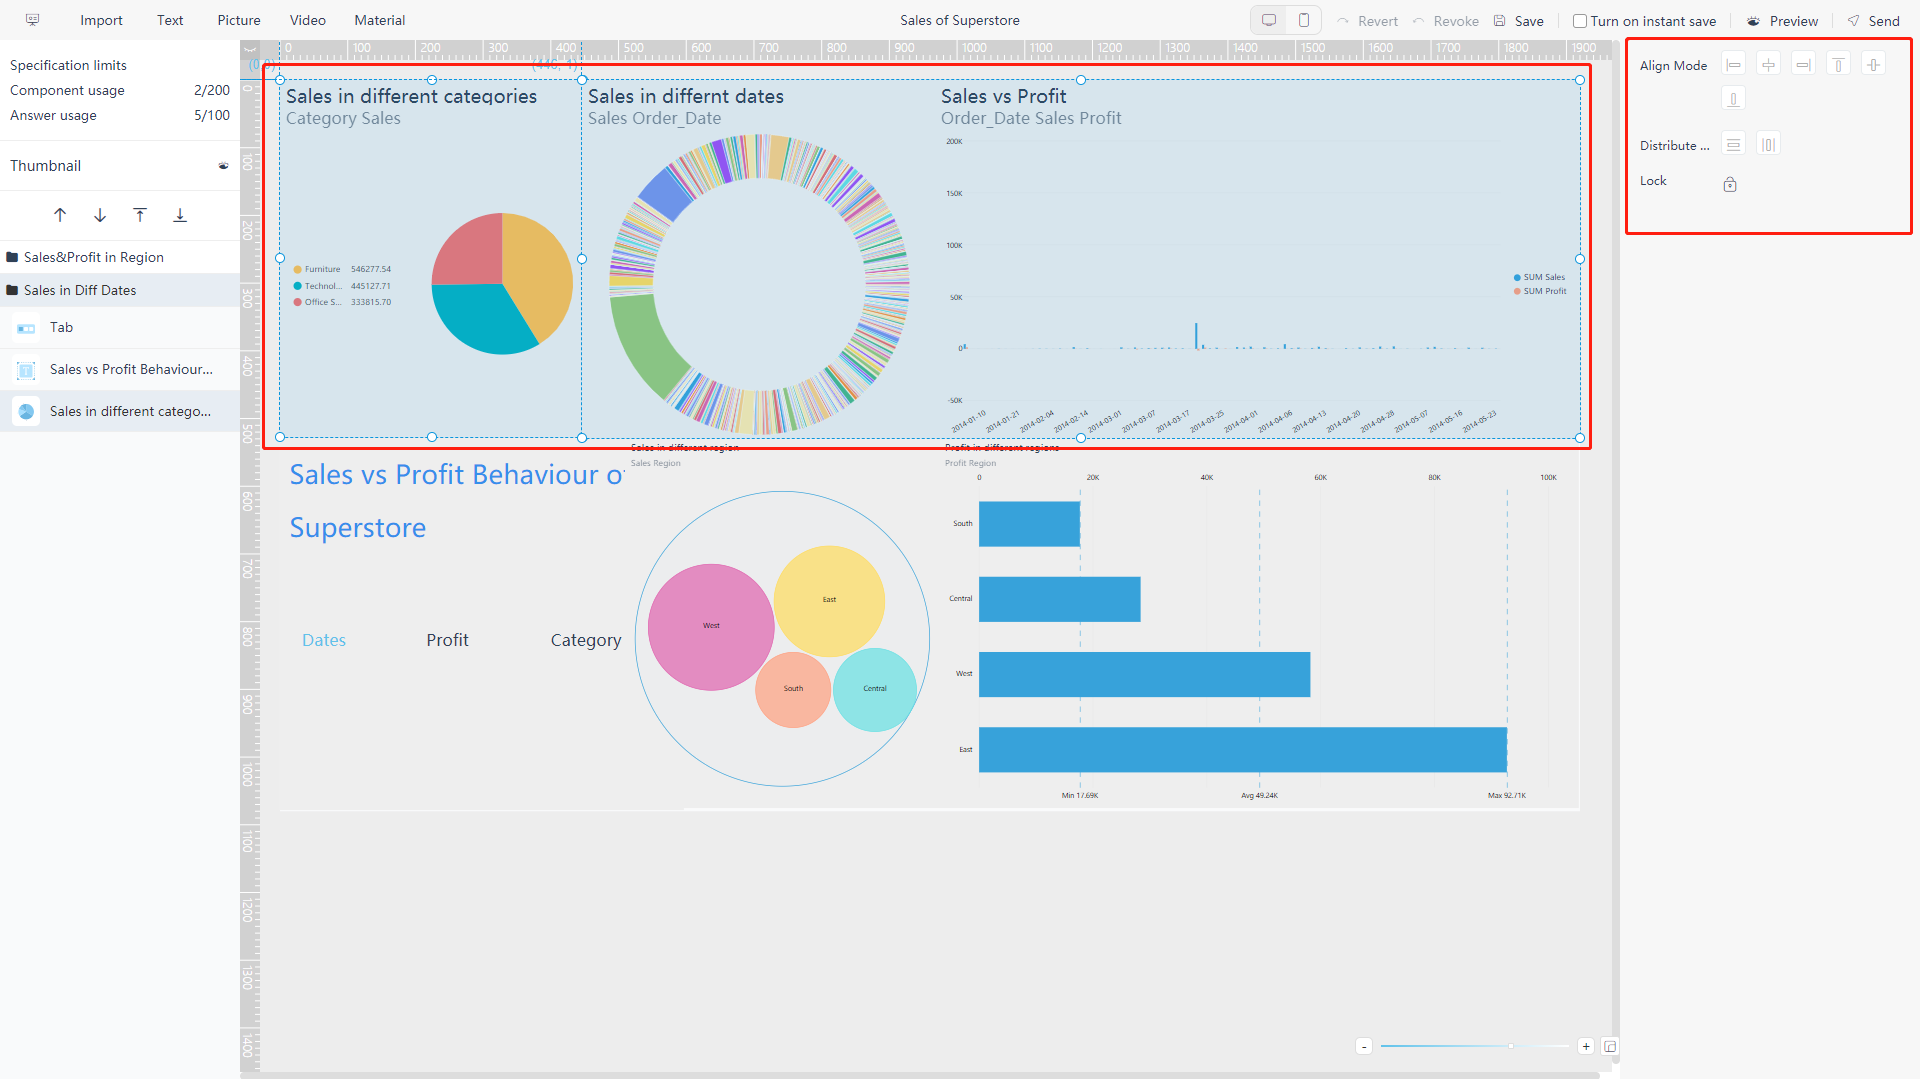Click the East bar in Profit Region chart
The image size is (1920, 1079).
(x=1242, y=750)
